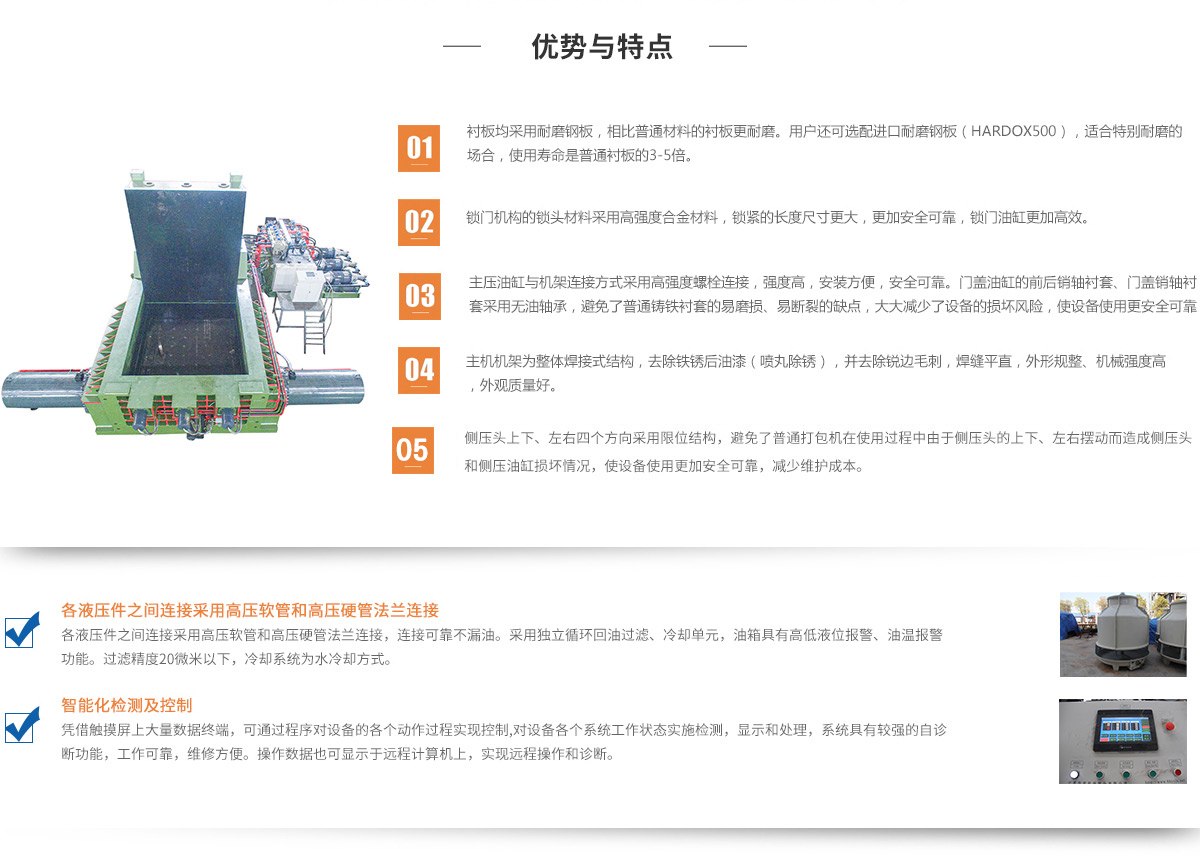Click the description starting with 凭借触摸屏上大量数据终端
This screenshot has height=859, width=1200.
(503, 741)
